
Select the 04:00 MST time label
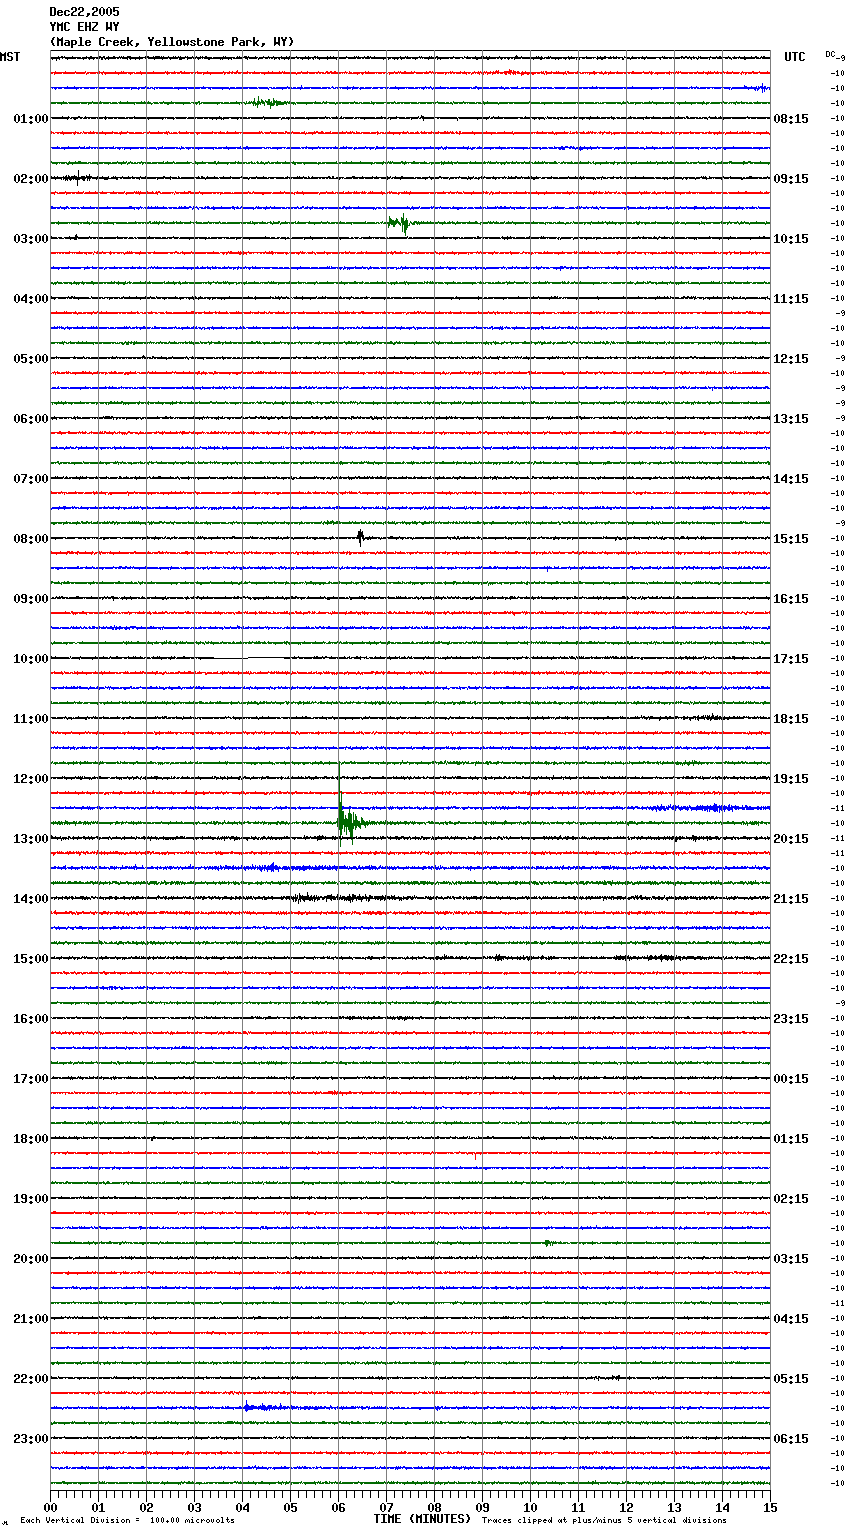[31, 299]
